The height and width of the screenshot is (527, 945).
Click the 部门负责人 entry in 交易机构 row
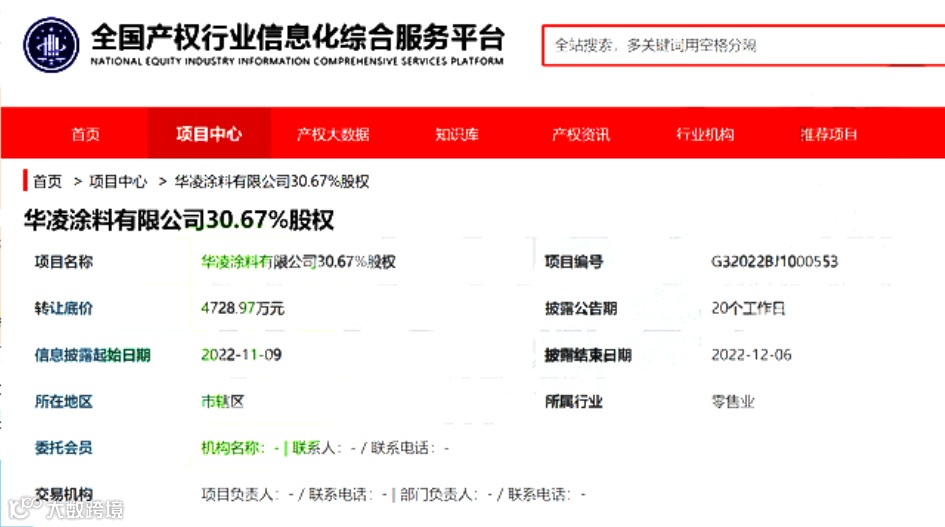446,494
